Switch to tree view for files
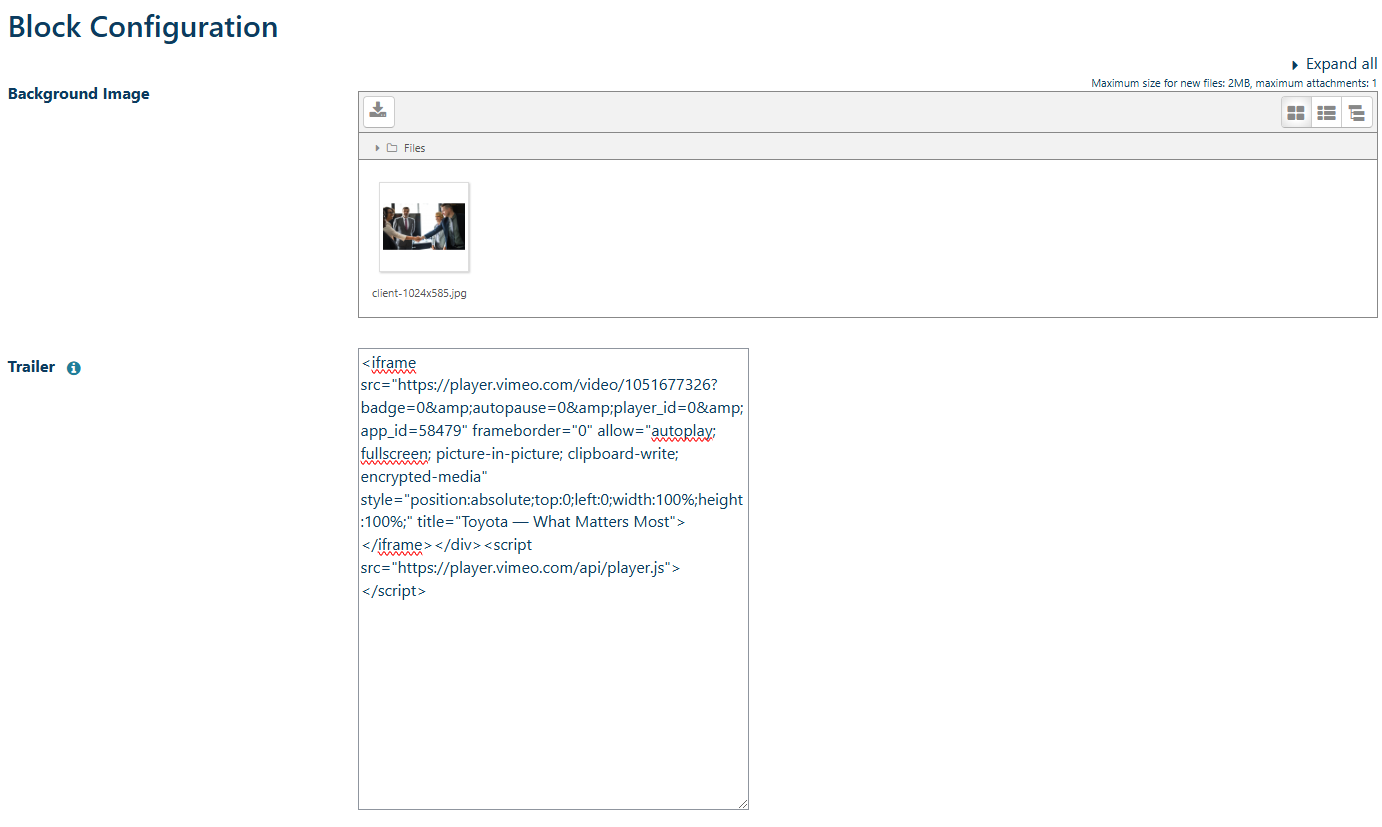1382x827 pixels. (1357, 111)
